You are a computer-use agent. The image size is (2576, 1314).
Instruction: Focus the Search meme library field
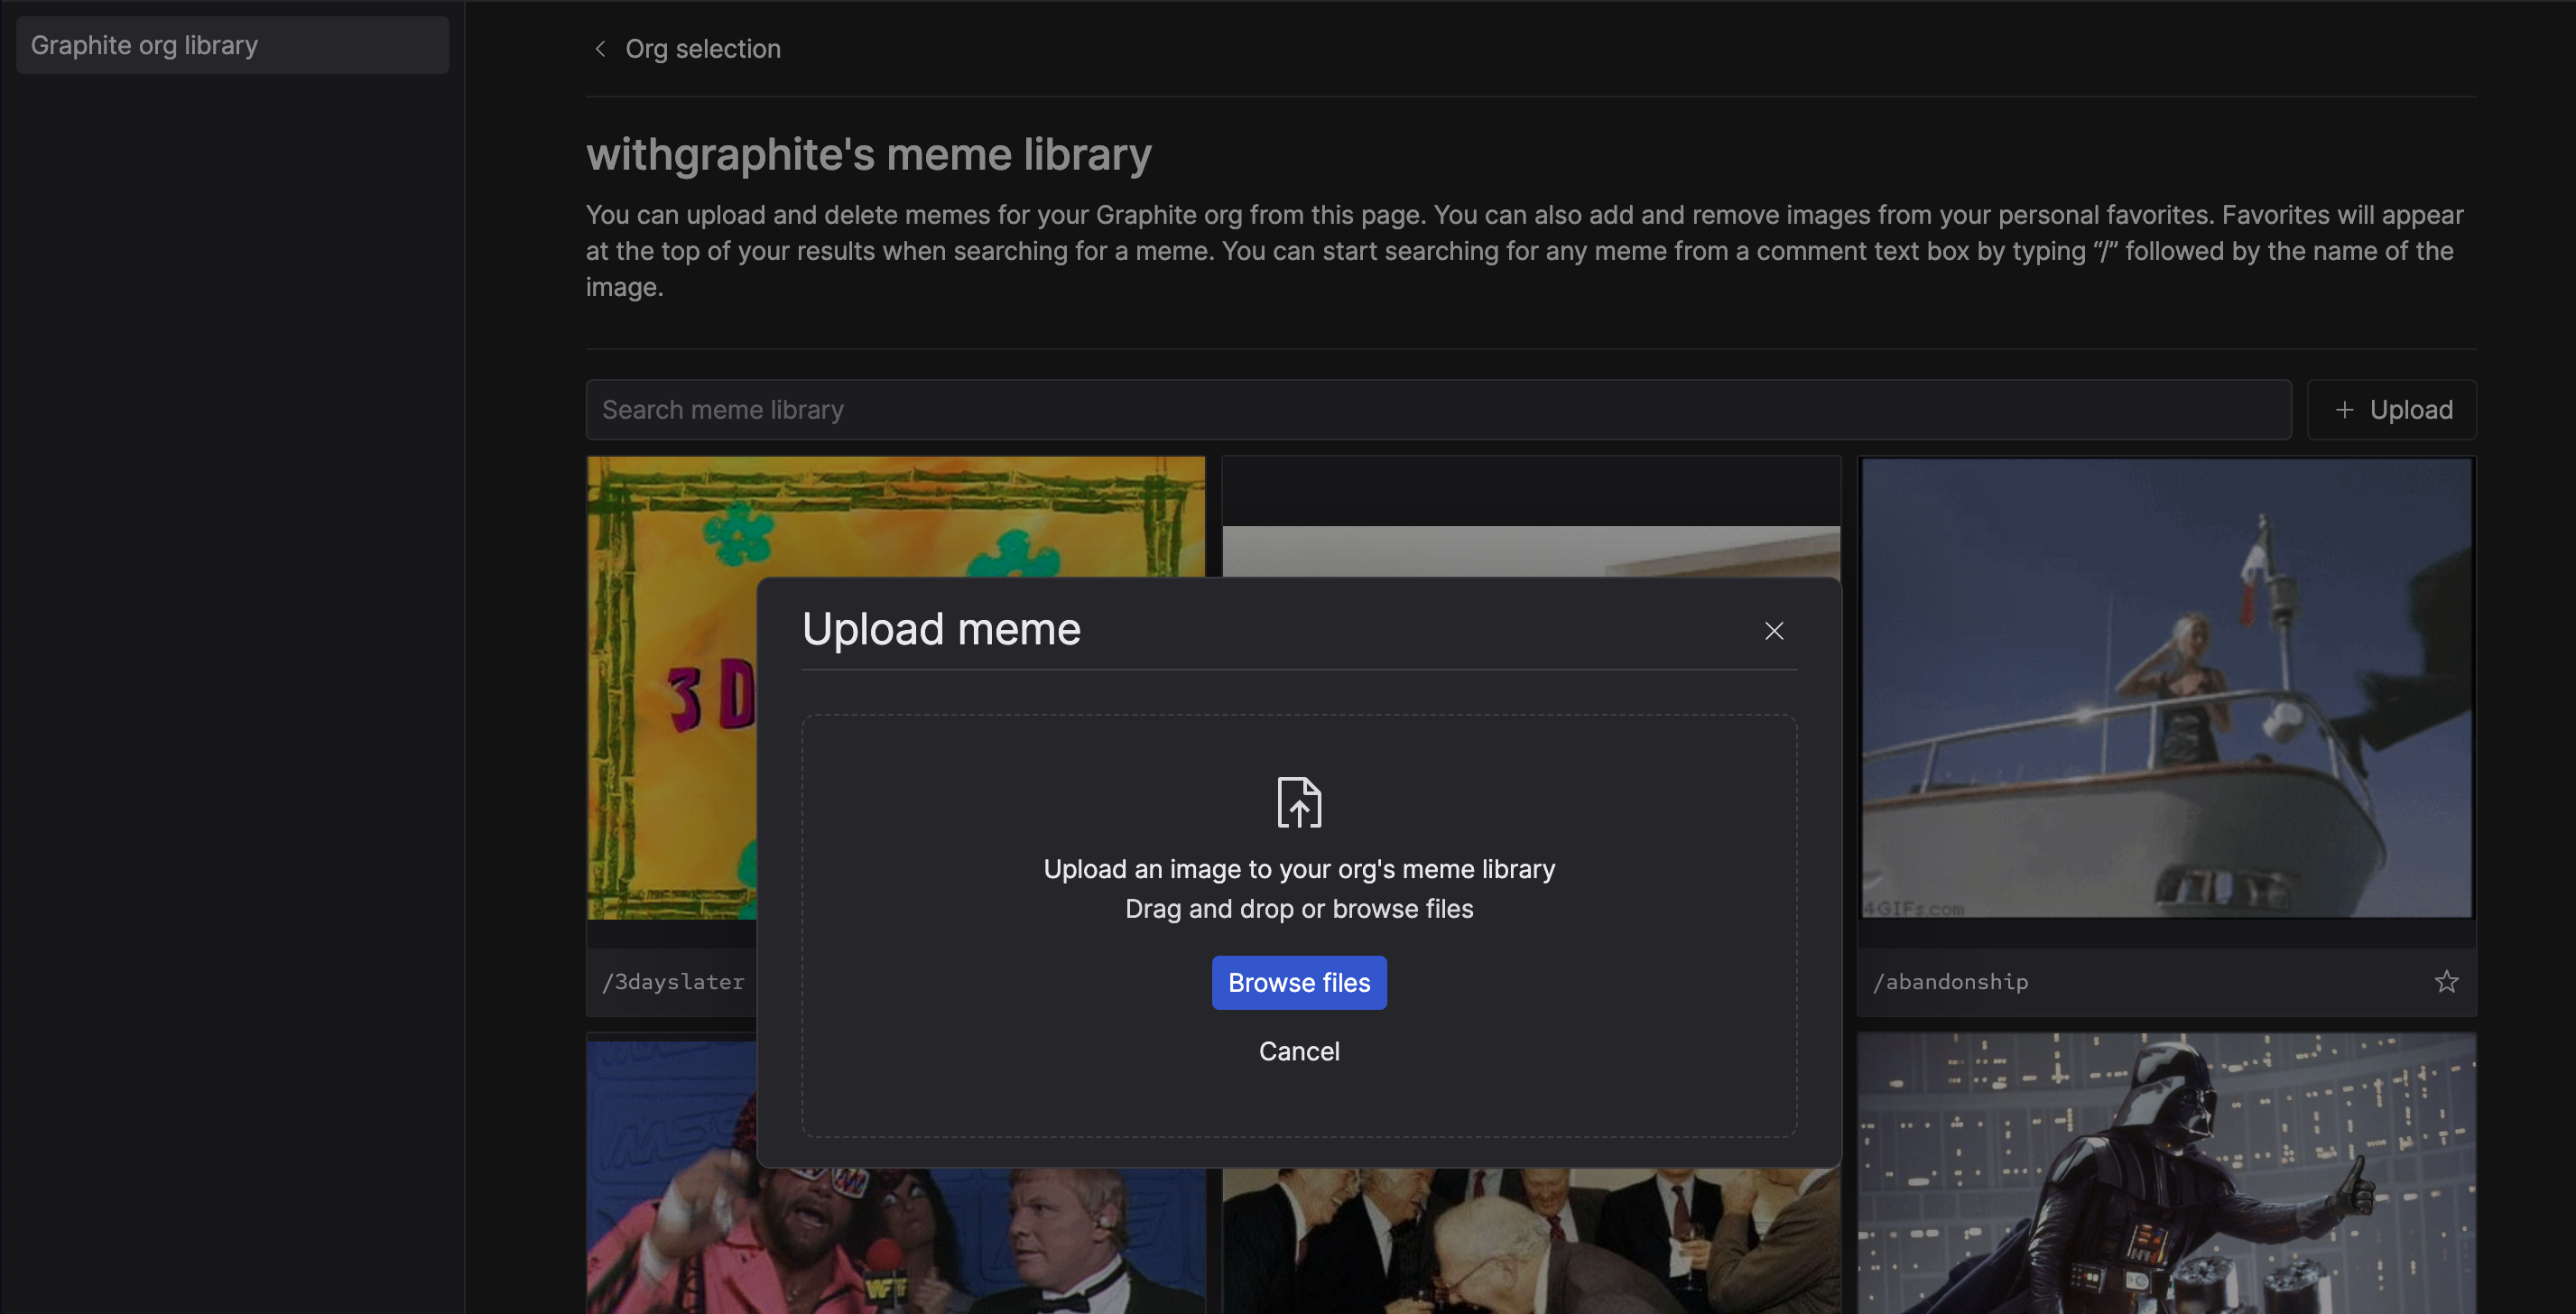point(1437,410)
